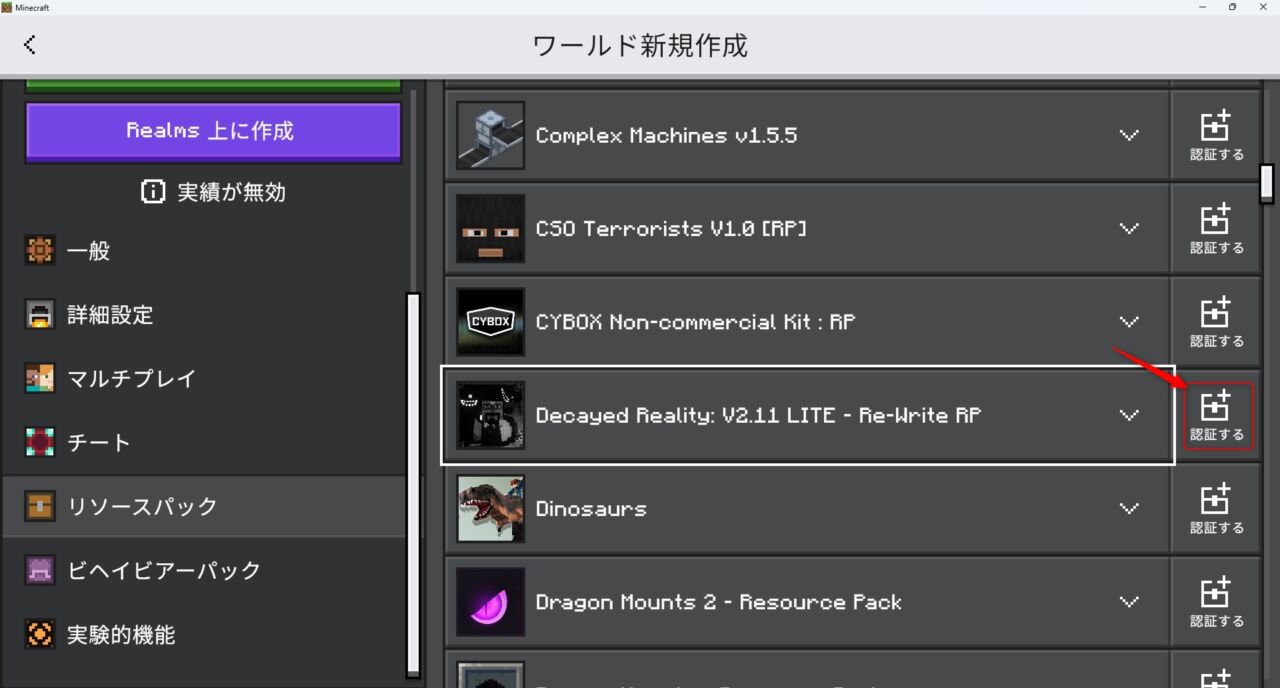Screen dimensions: 1280x688
Task: Click Complex Machines pack thumbnail
Action: pyautogui.click(x=490, y=135)
